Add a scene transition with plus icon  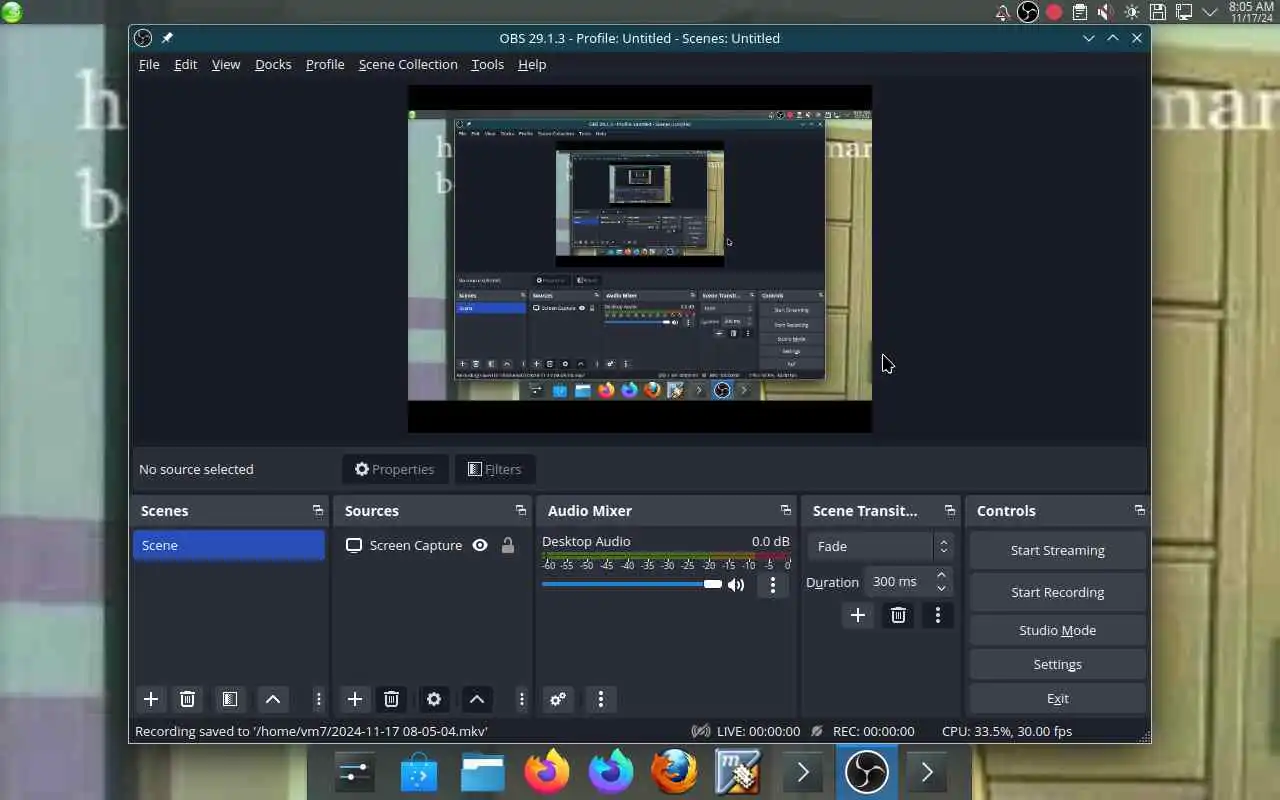pos(857,615)
